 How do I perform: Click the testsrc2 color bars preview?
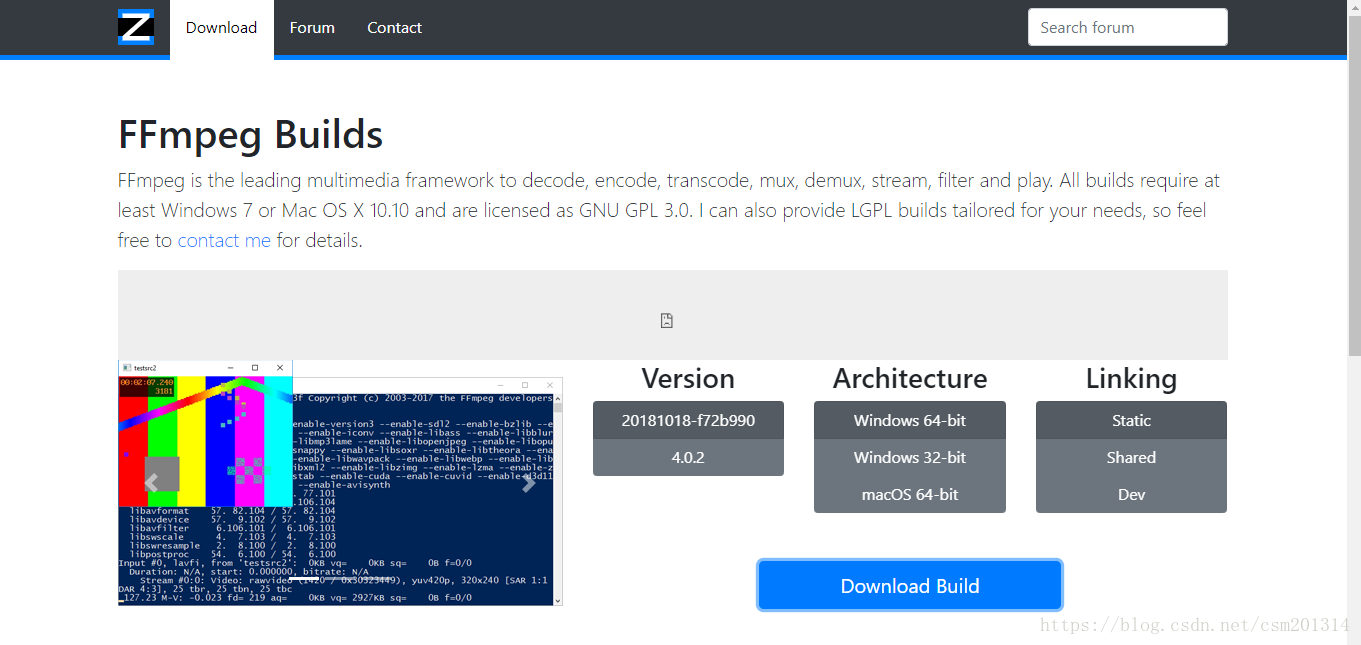click(205, 440)
